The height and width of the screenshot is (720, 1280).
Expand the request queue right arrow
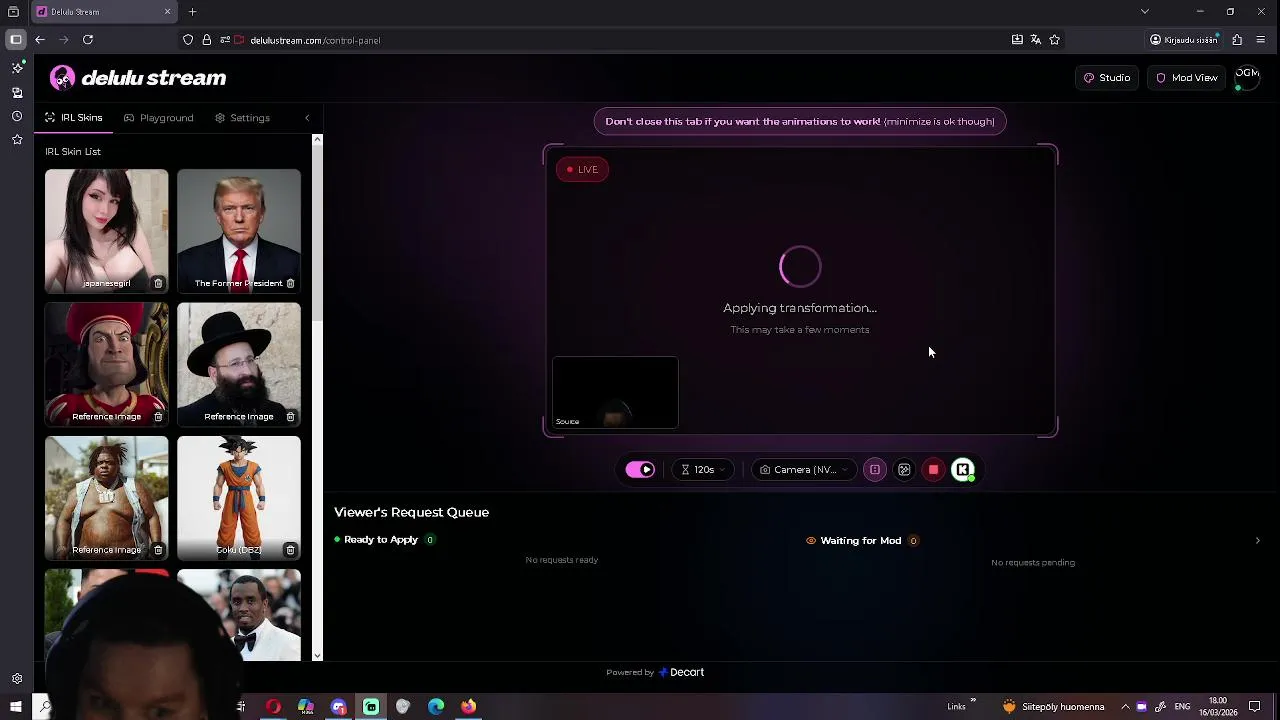coord(1257,541)
